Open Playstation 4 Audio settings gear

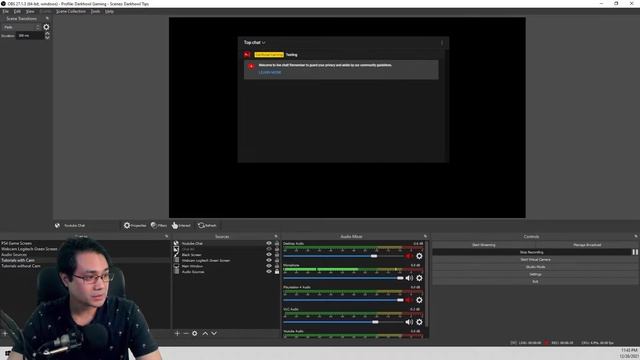(x=419, y=300)
